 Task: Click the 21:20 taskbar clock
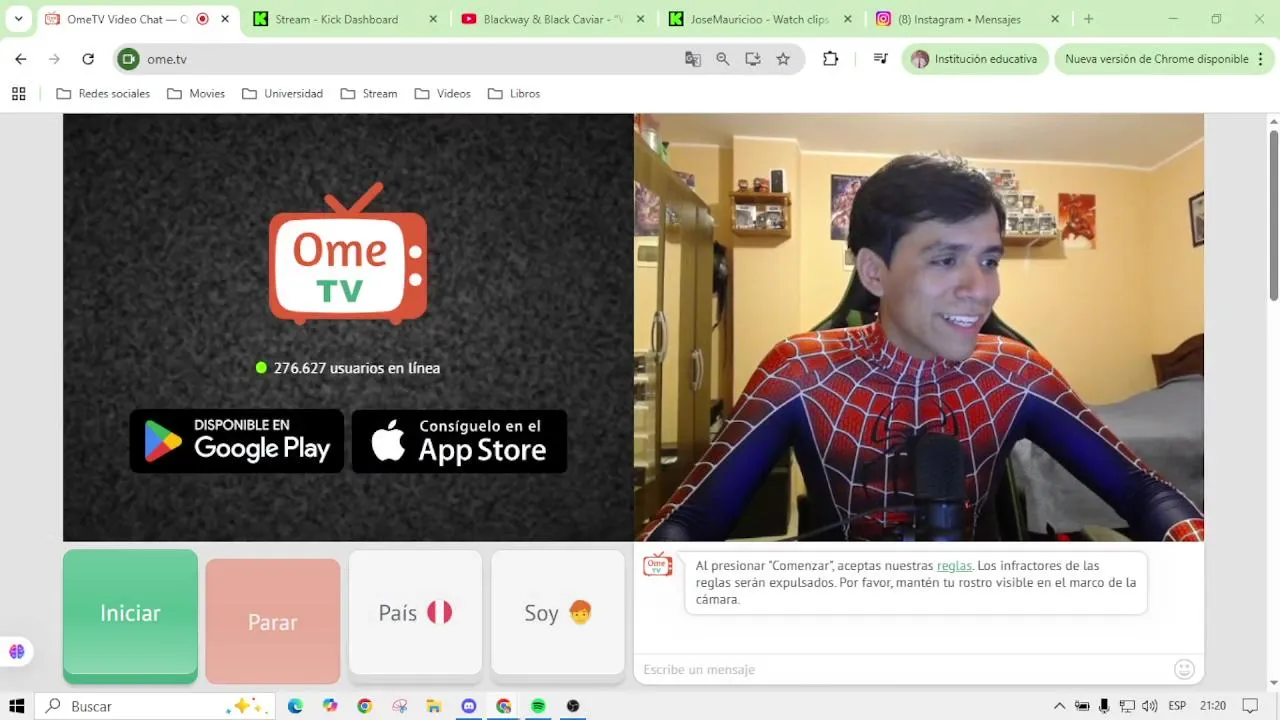(x=1212, y=706)
